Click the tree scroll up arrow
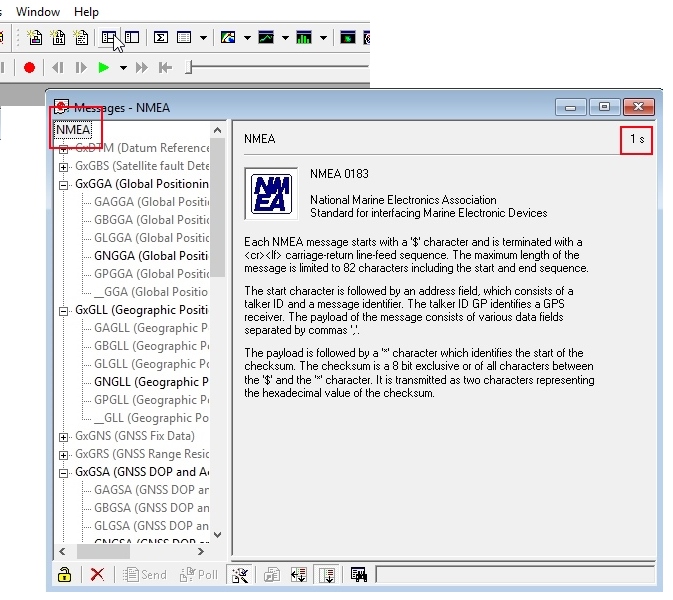 pyautogui.click(x=218, y=130)
